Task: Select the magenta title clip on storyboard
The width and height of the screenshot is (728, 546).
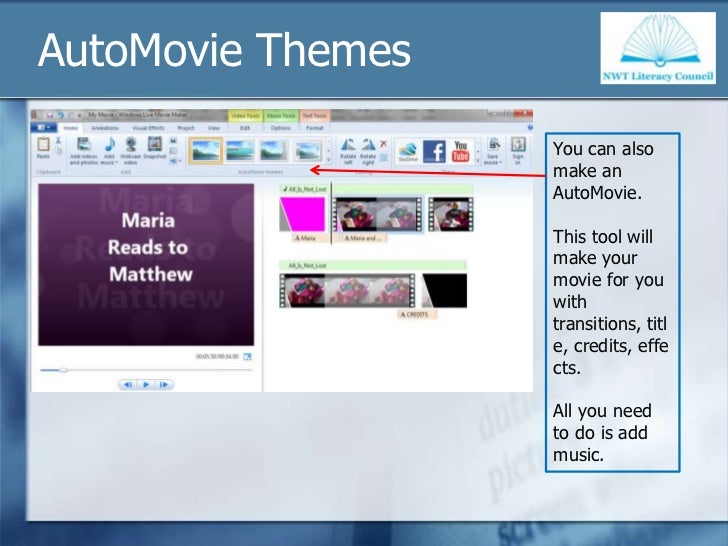Action: point(302,214)
